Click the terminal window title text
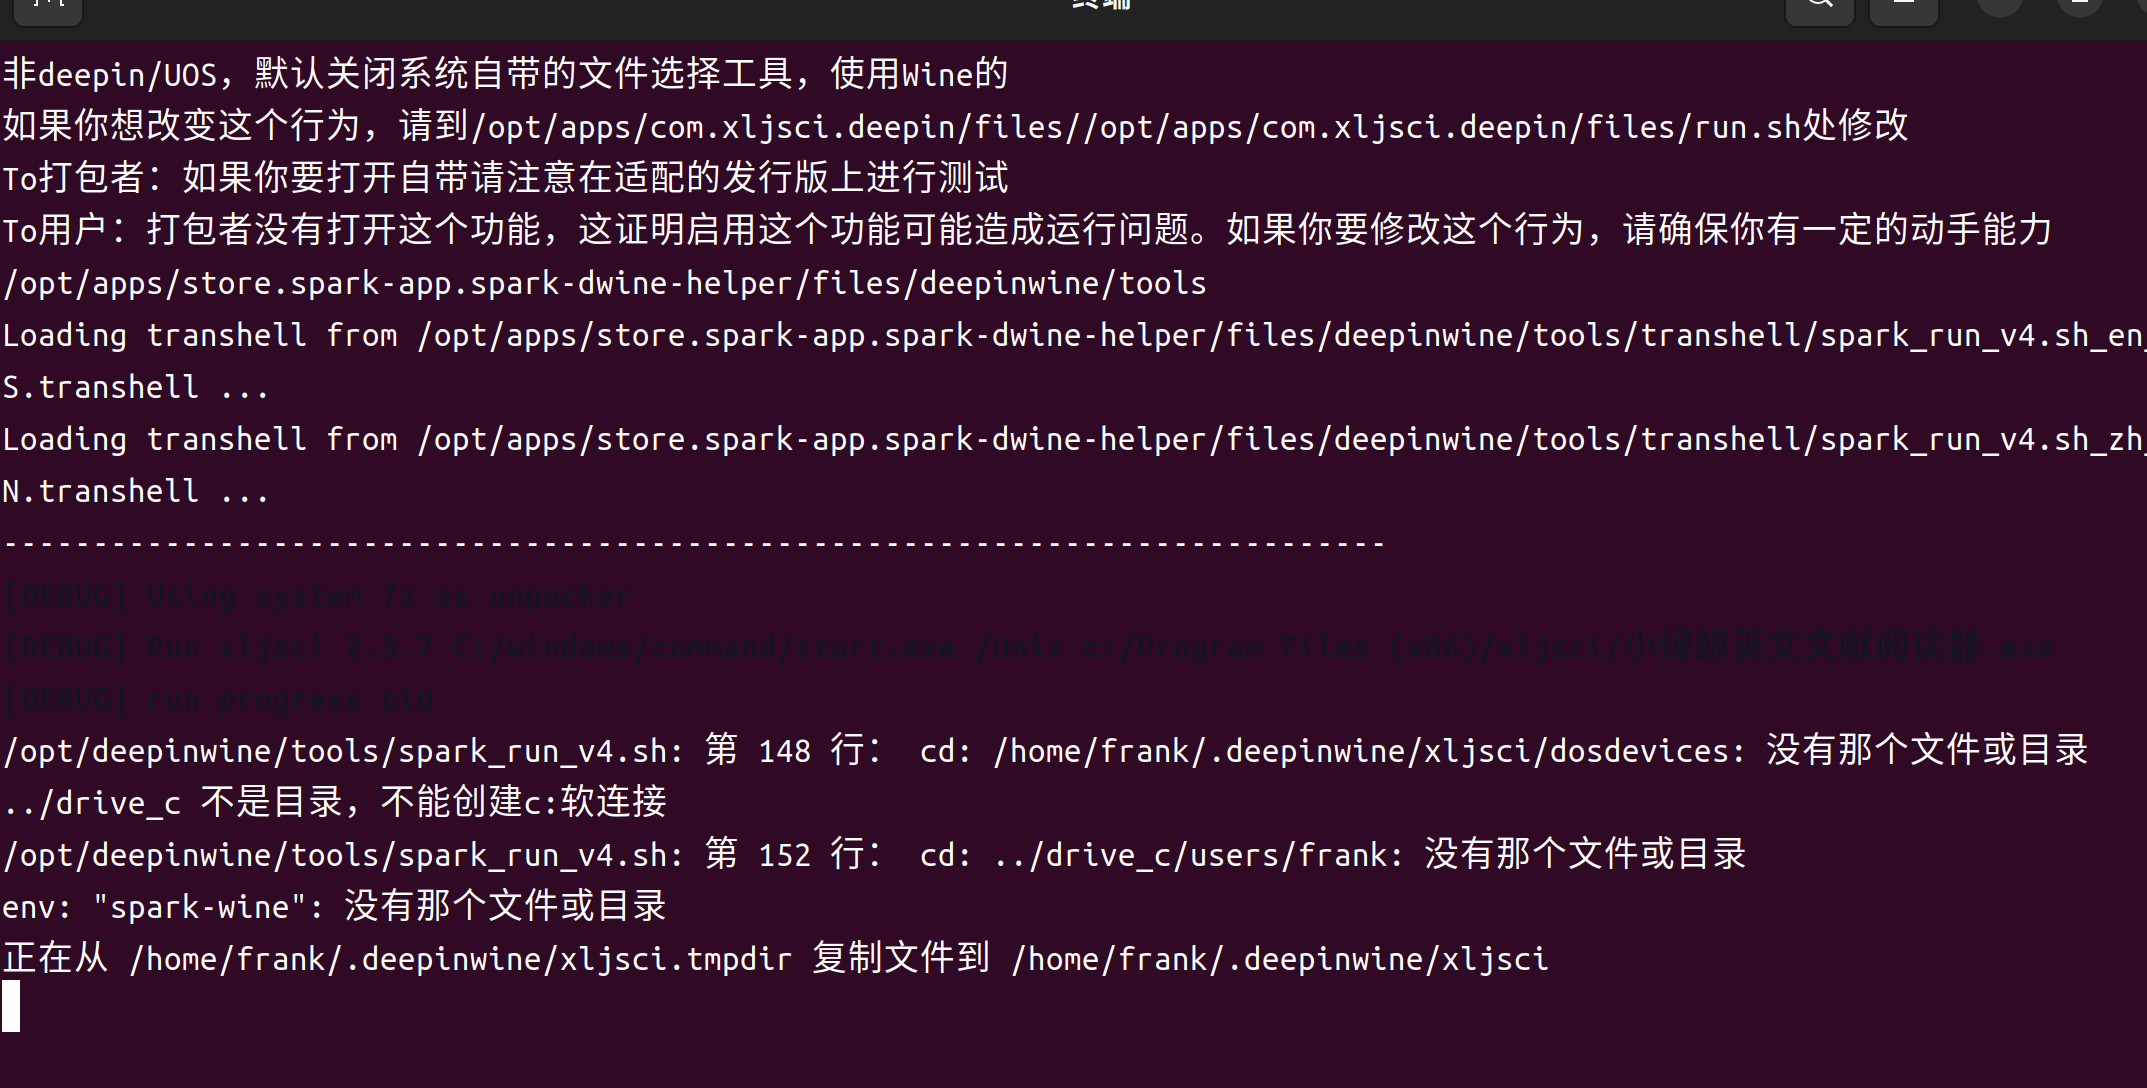 (1101, 4)
